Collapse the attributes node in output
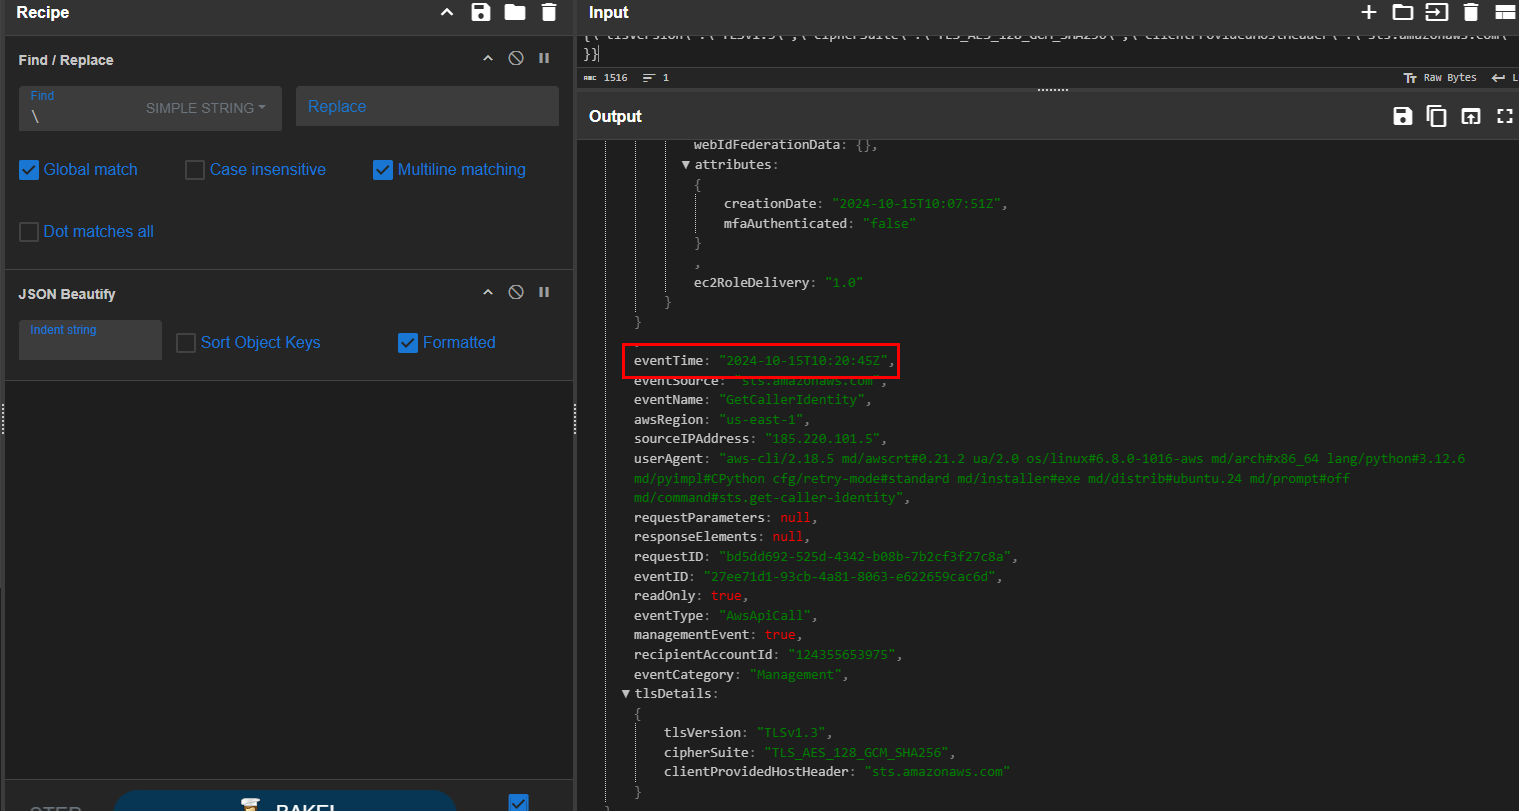The width and height of the screenshot is (1519, 811). tap(686, 164)
